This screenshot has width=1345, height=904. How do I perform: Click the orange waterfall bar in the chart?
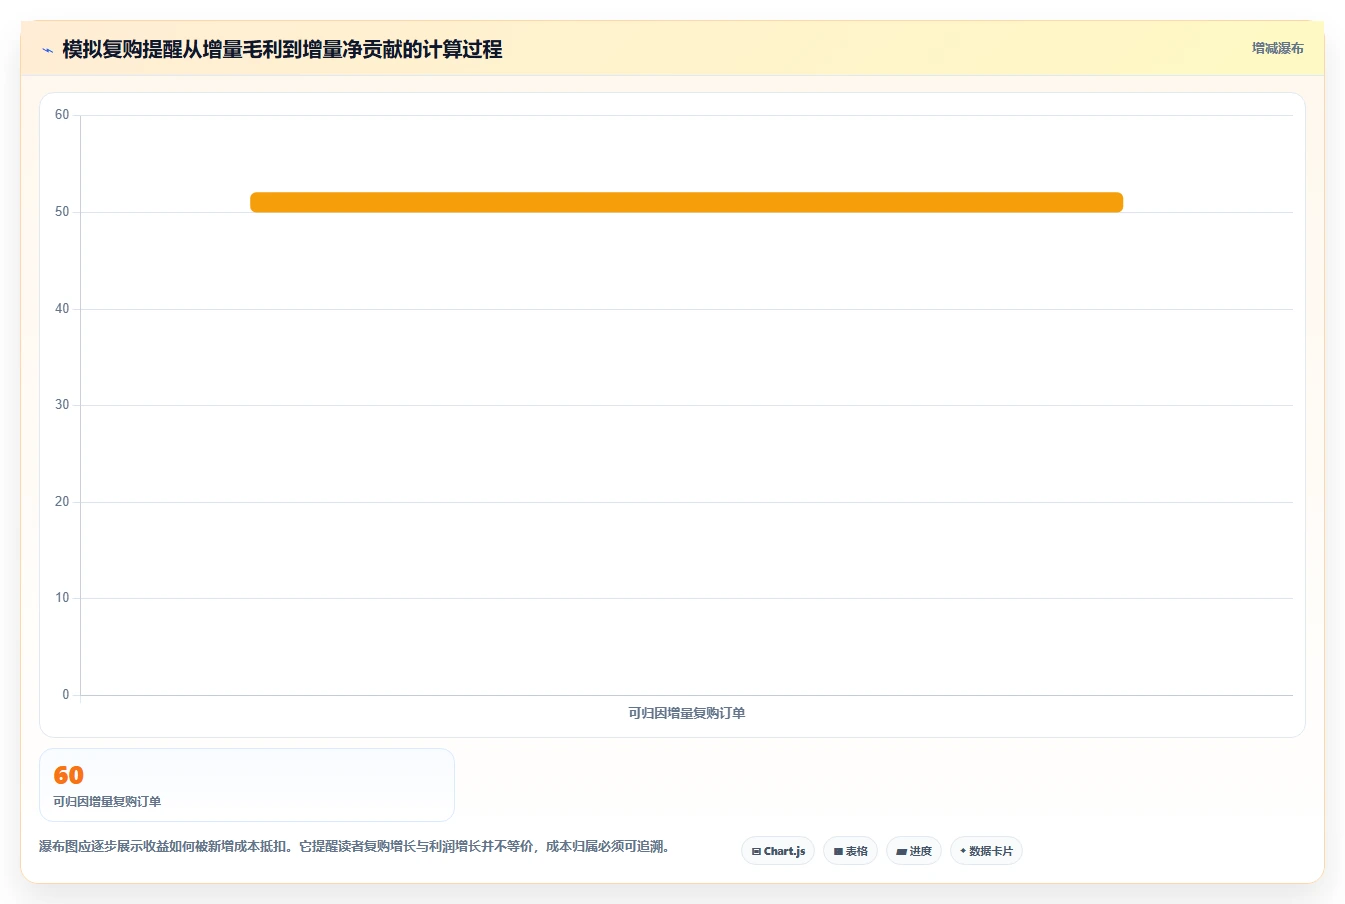click(686, 202)
